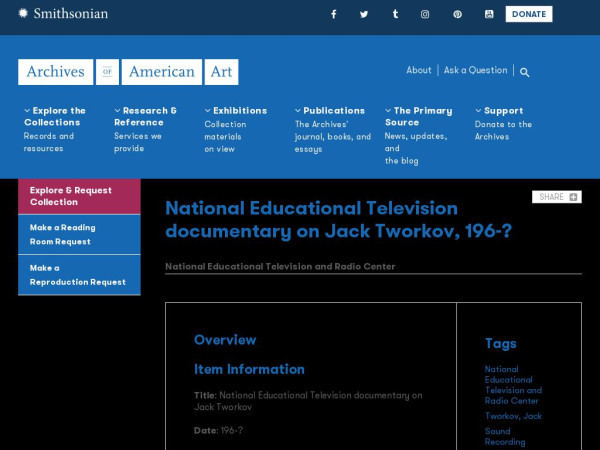Open the Twitter icon in header
600x450 pixels.
tap(364, 14)
